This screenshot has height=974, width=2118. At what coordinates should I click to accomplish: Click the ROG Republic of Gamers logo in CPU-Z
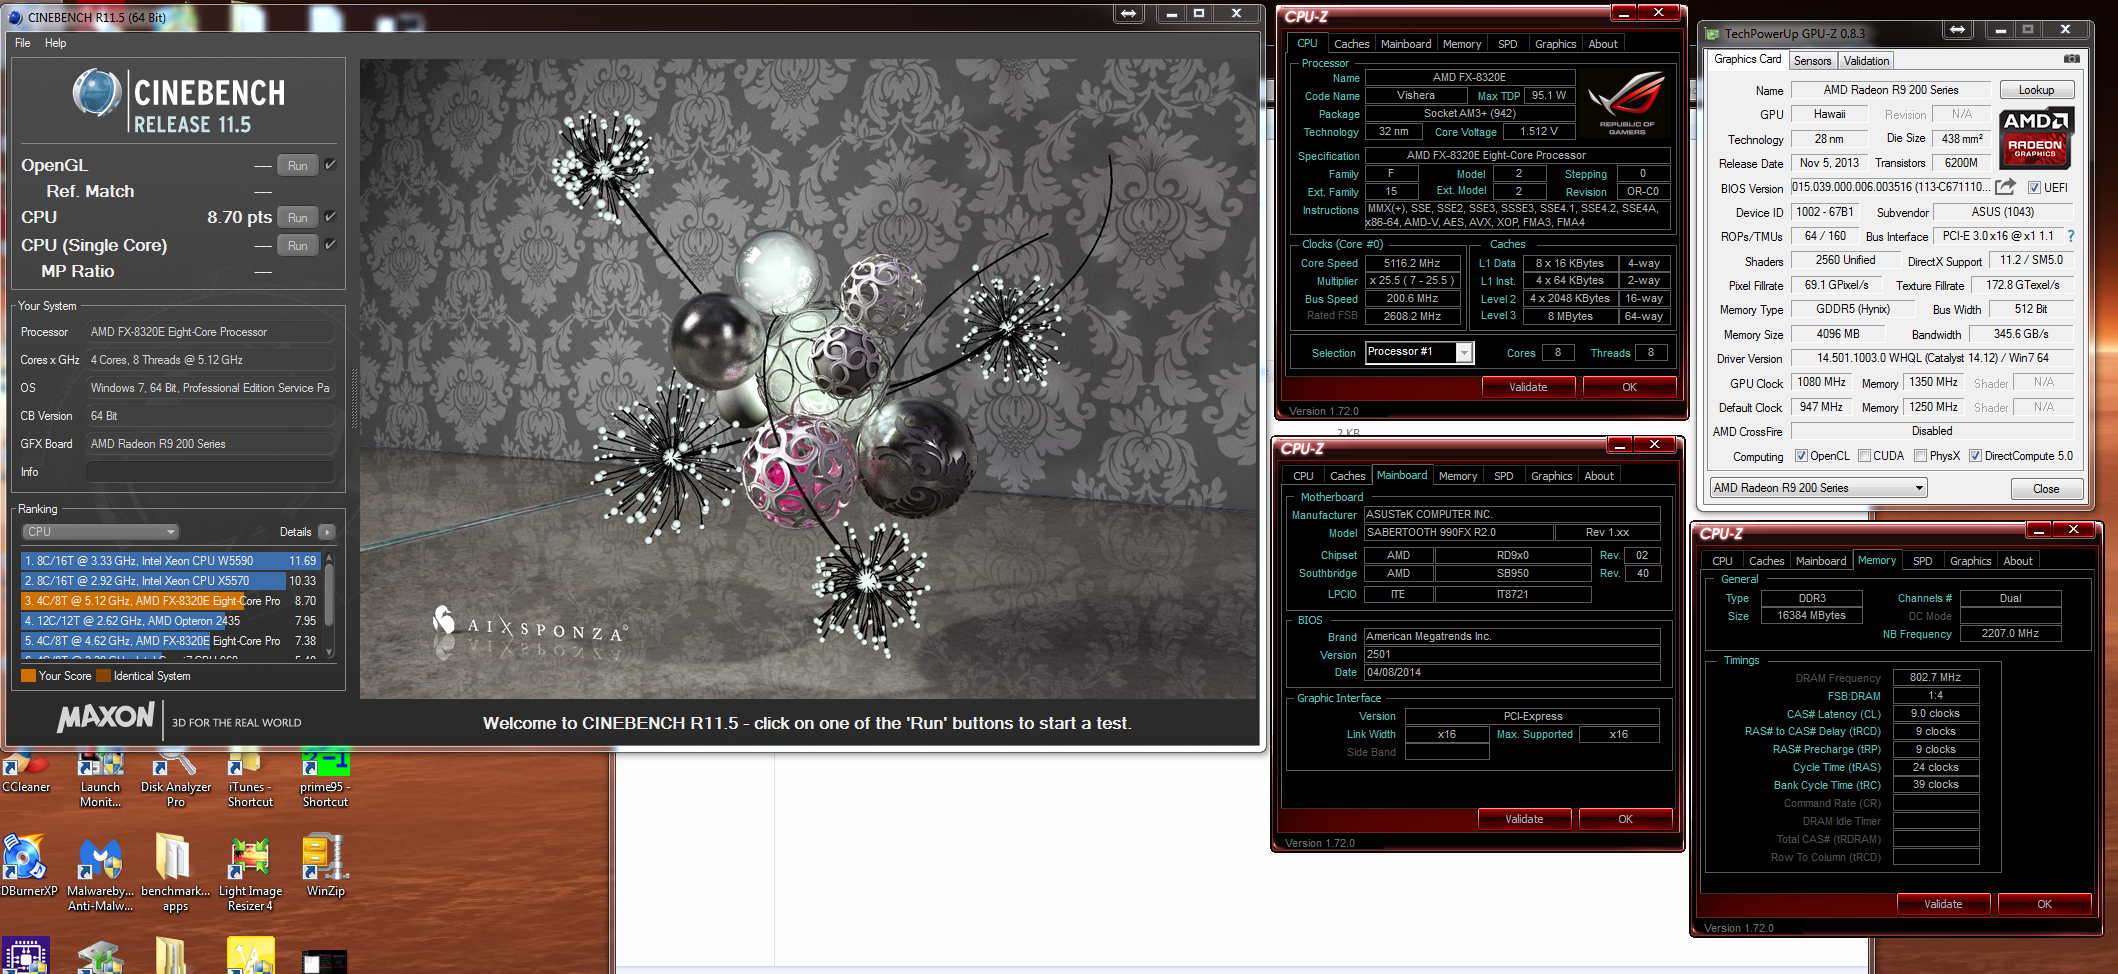point(1626,103)
